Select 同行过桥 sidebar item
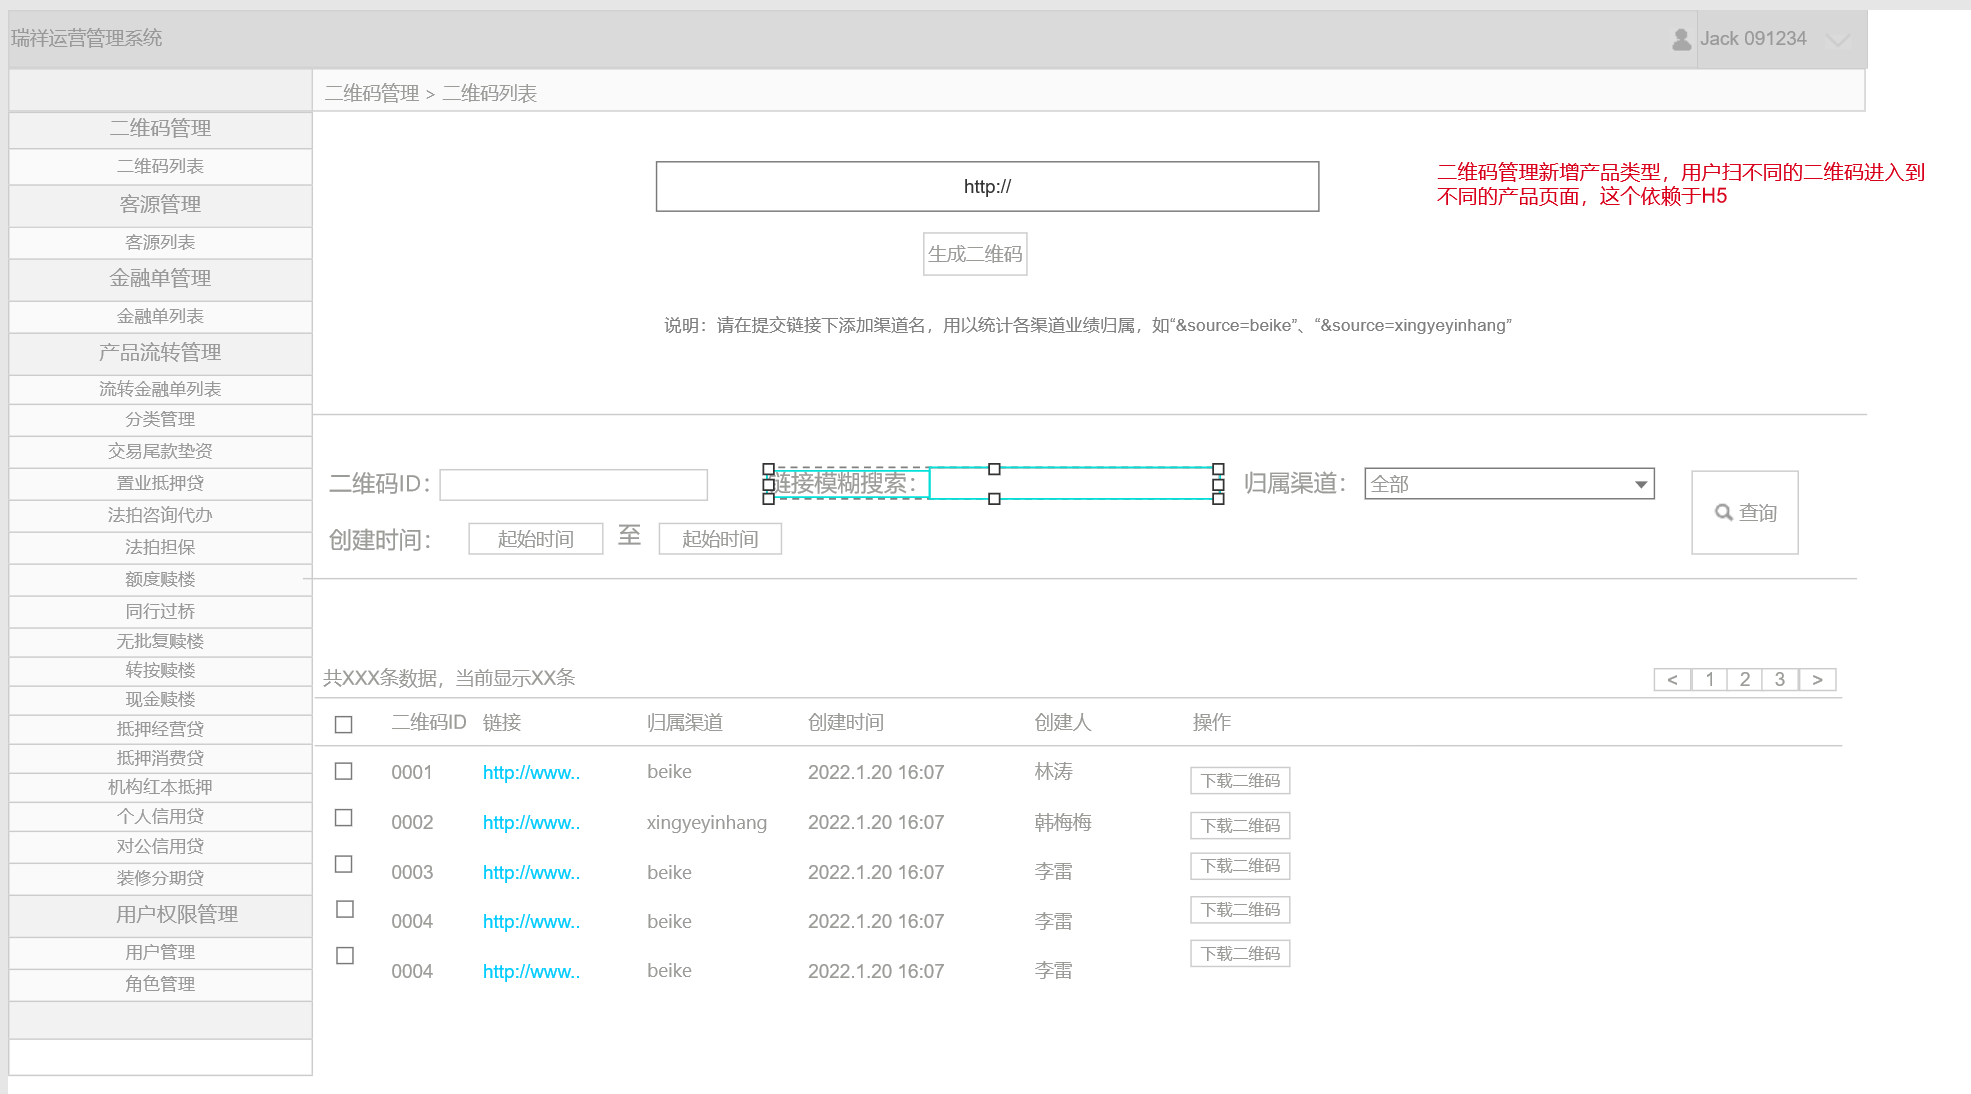Screen dimensions: 1971x1094 [160, 612]
